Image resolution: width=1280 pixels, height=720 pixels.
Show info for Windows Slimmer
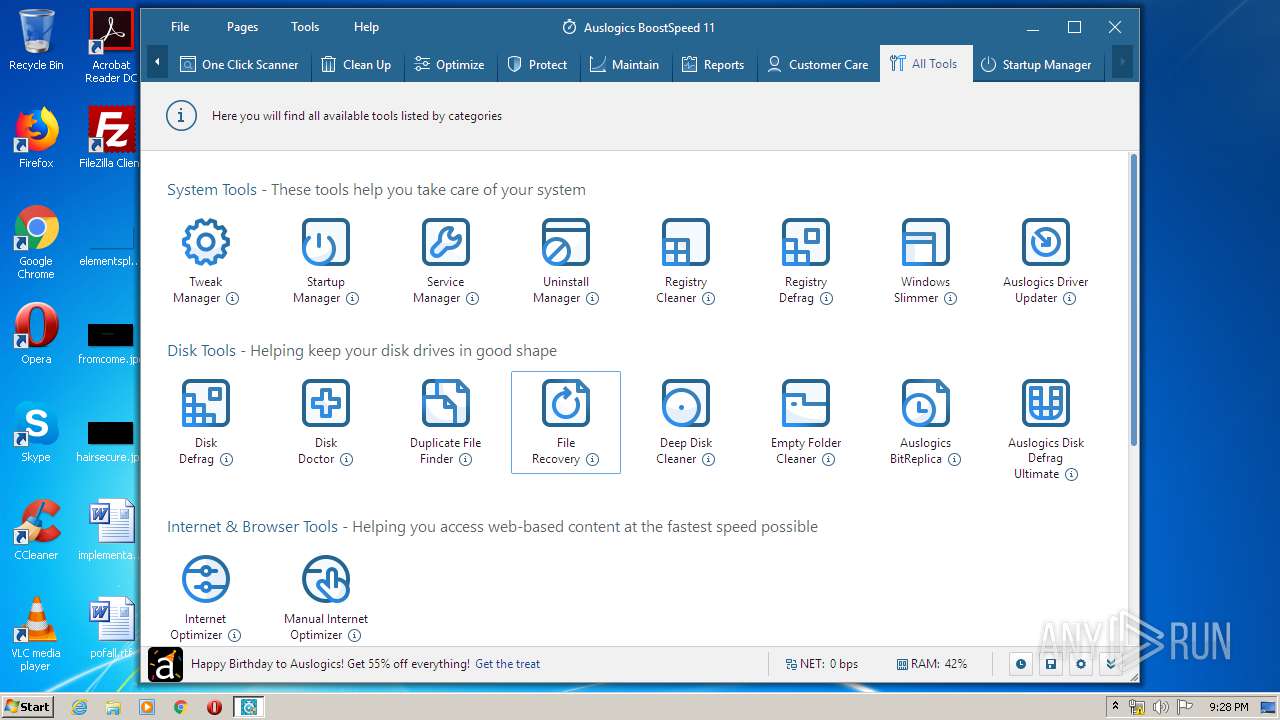(950, 298)
